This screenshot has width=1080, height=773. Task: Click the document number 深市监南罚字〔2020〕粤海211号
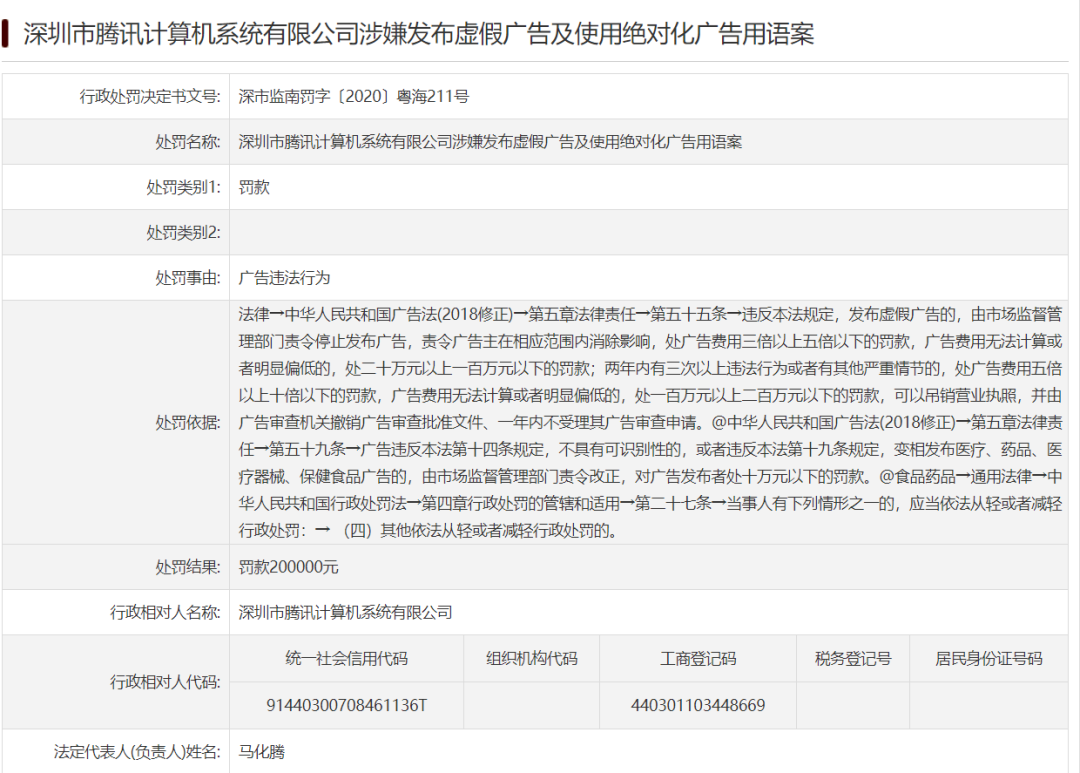[353, 96]
